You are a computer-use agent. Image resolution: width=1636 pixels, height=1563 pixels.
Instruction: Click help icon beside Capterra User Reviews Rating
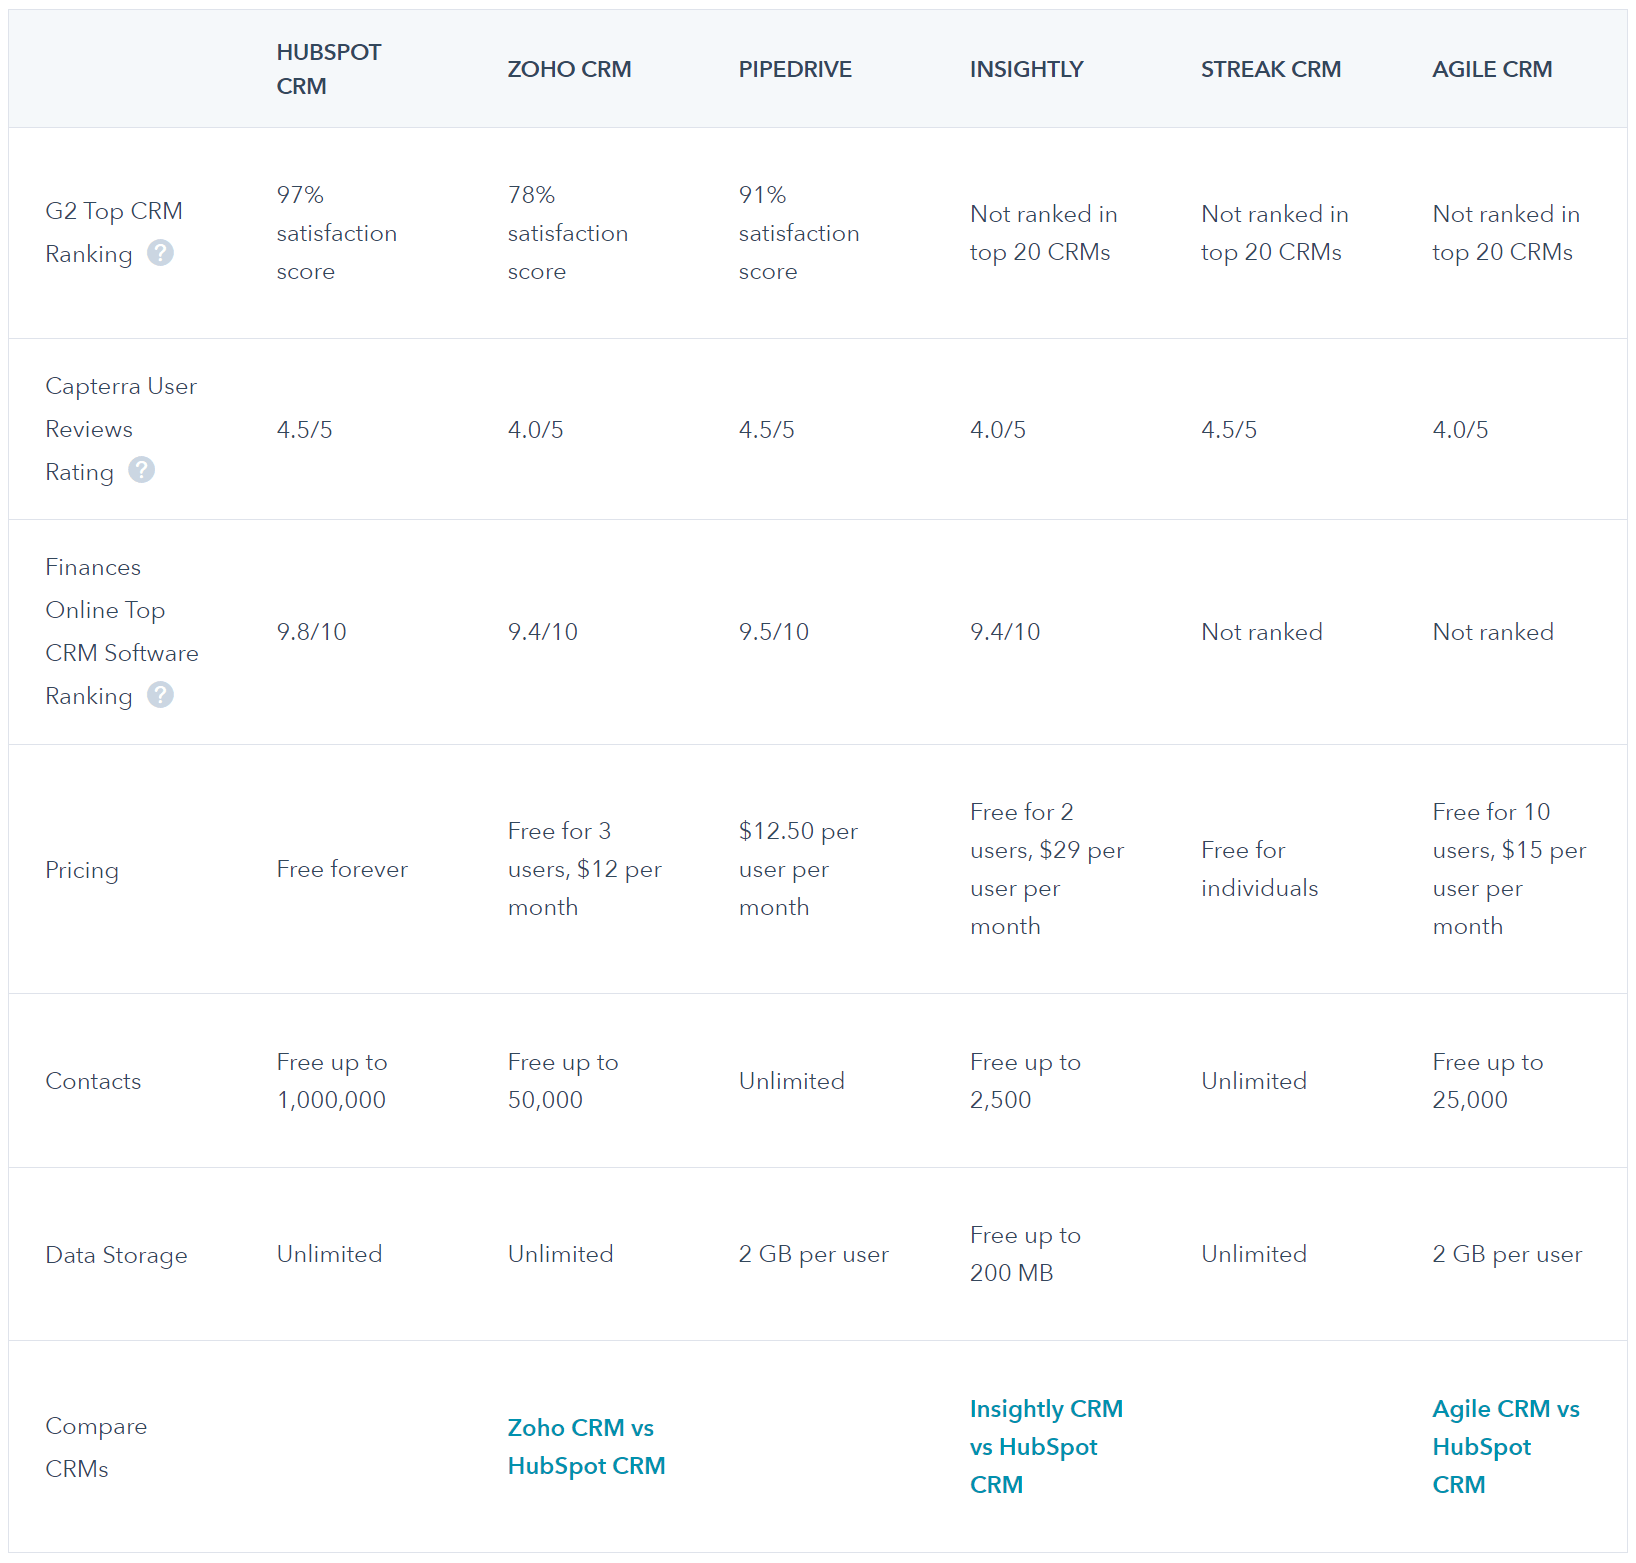142,470
